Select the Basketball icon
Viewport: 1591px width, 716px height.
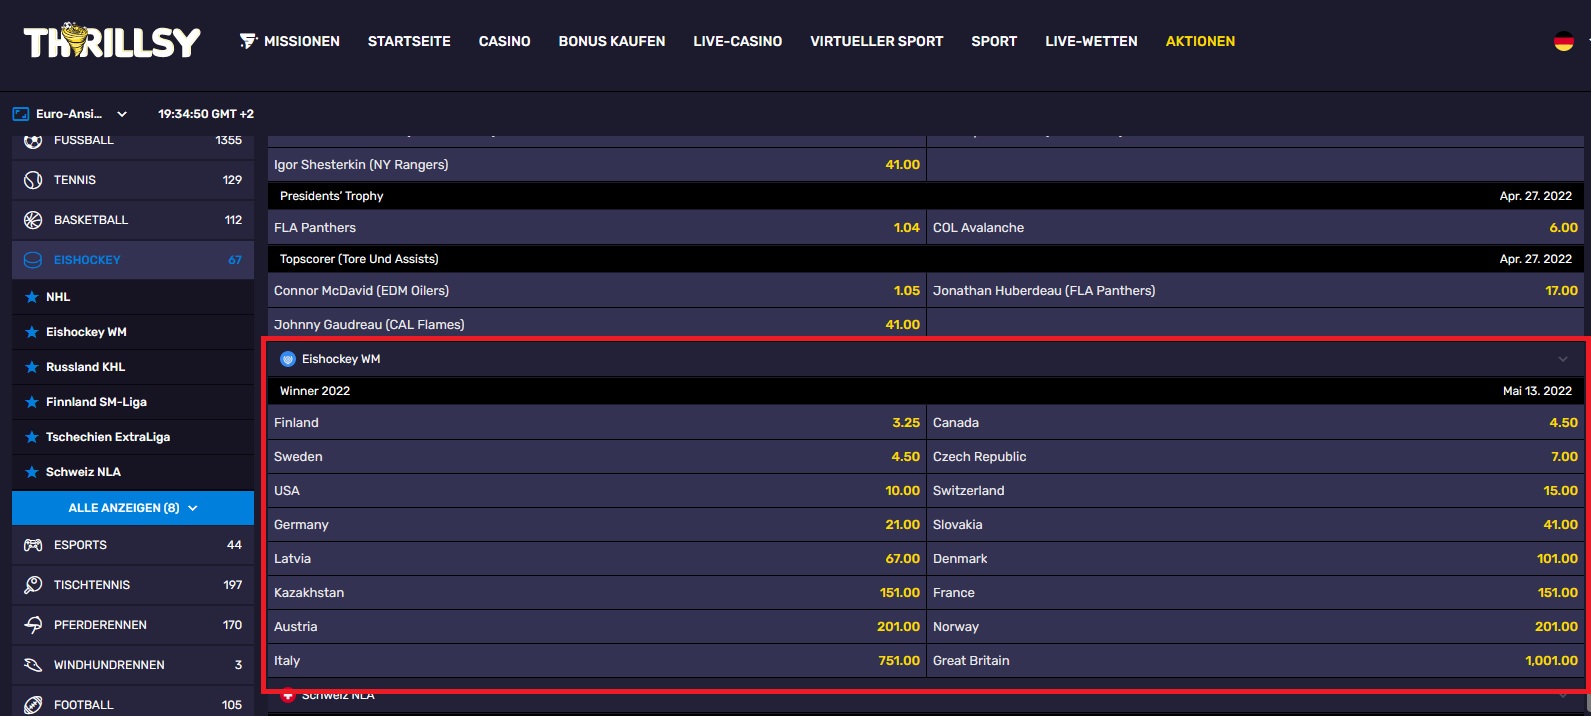click(33, 220)
